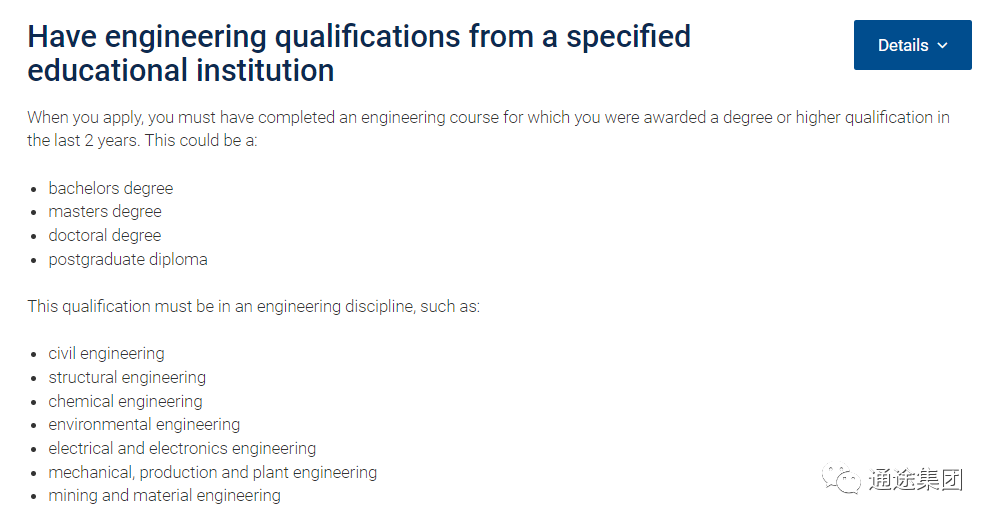This screenshot has width=996, height=523.
Task: Click the 'When you apply' paragraph
Action: [488, 129]
